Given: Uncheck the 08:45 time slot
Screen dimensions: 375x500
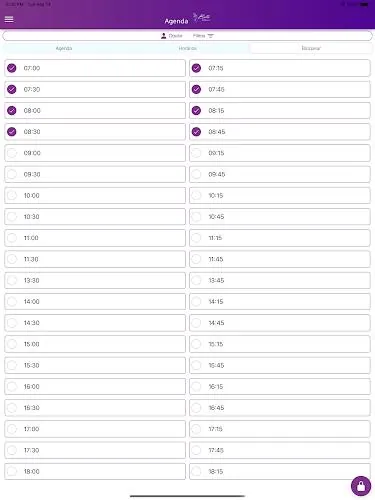Looking at the screenshot, I should (x=196, y=132).
